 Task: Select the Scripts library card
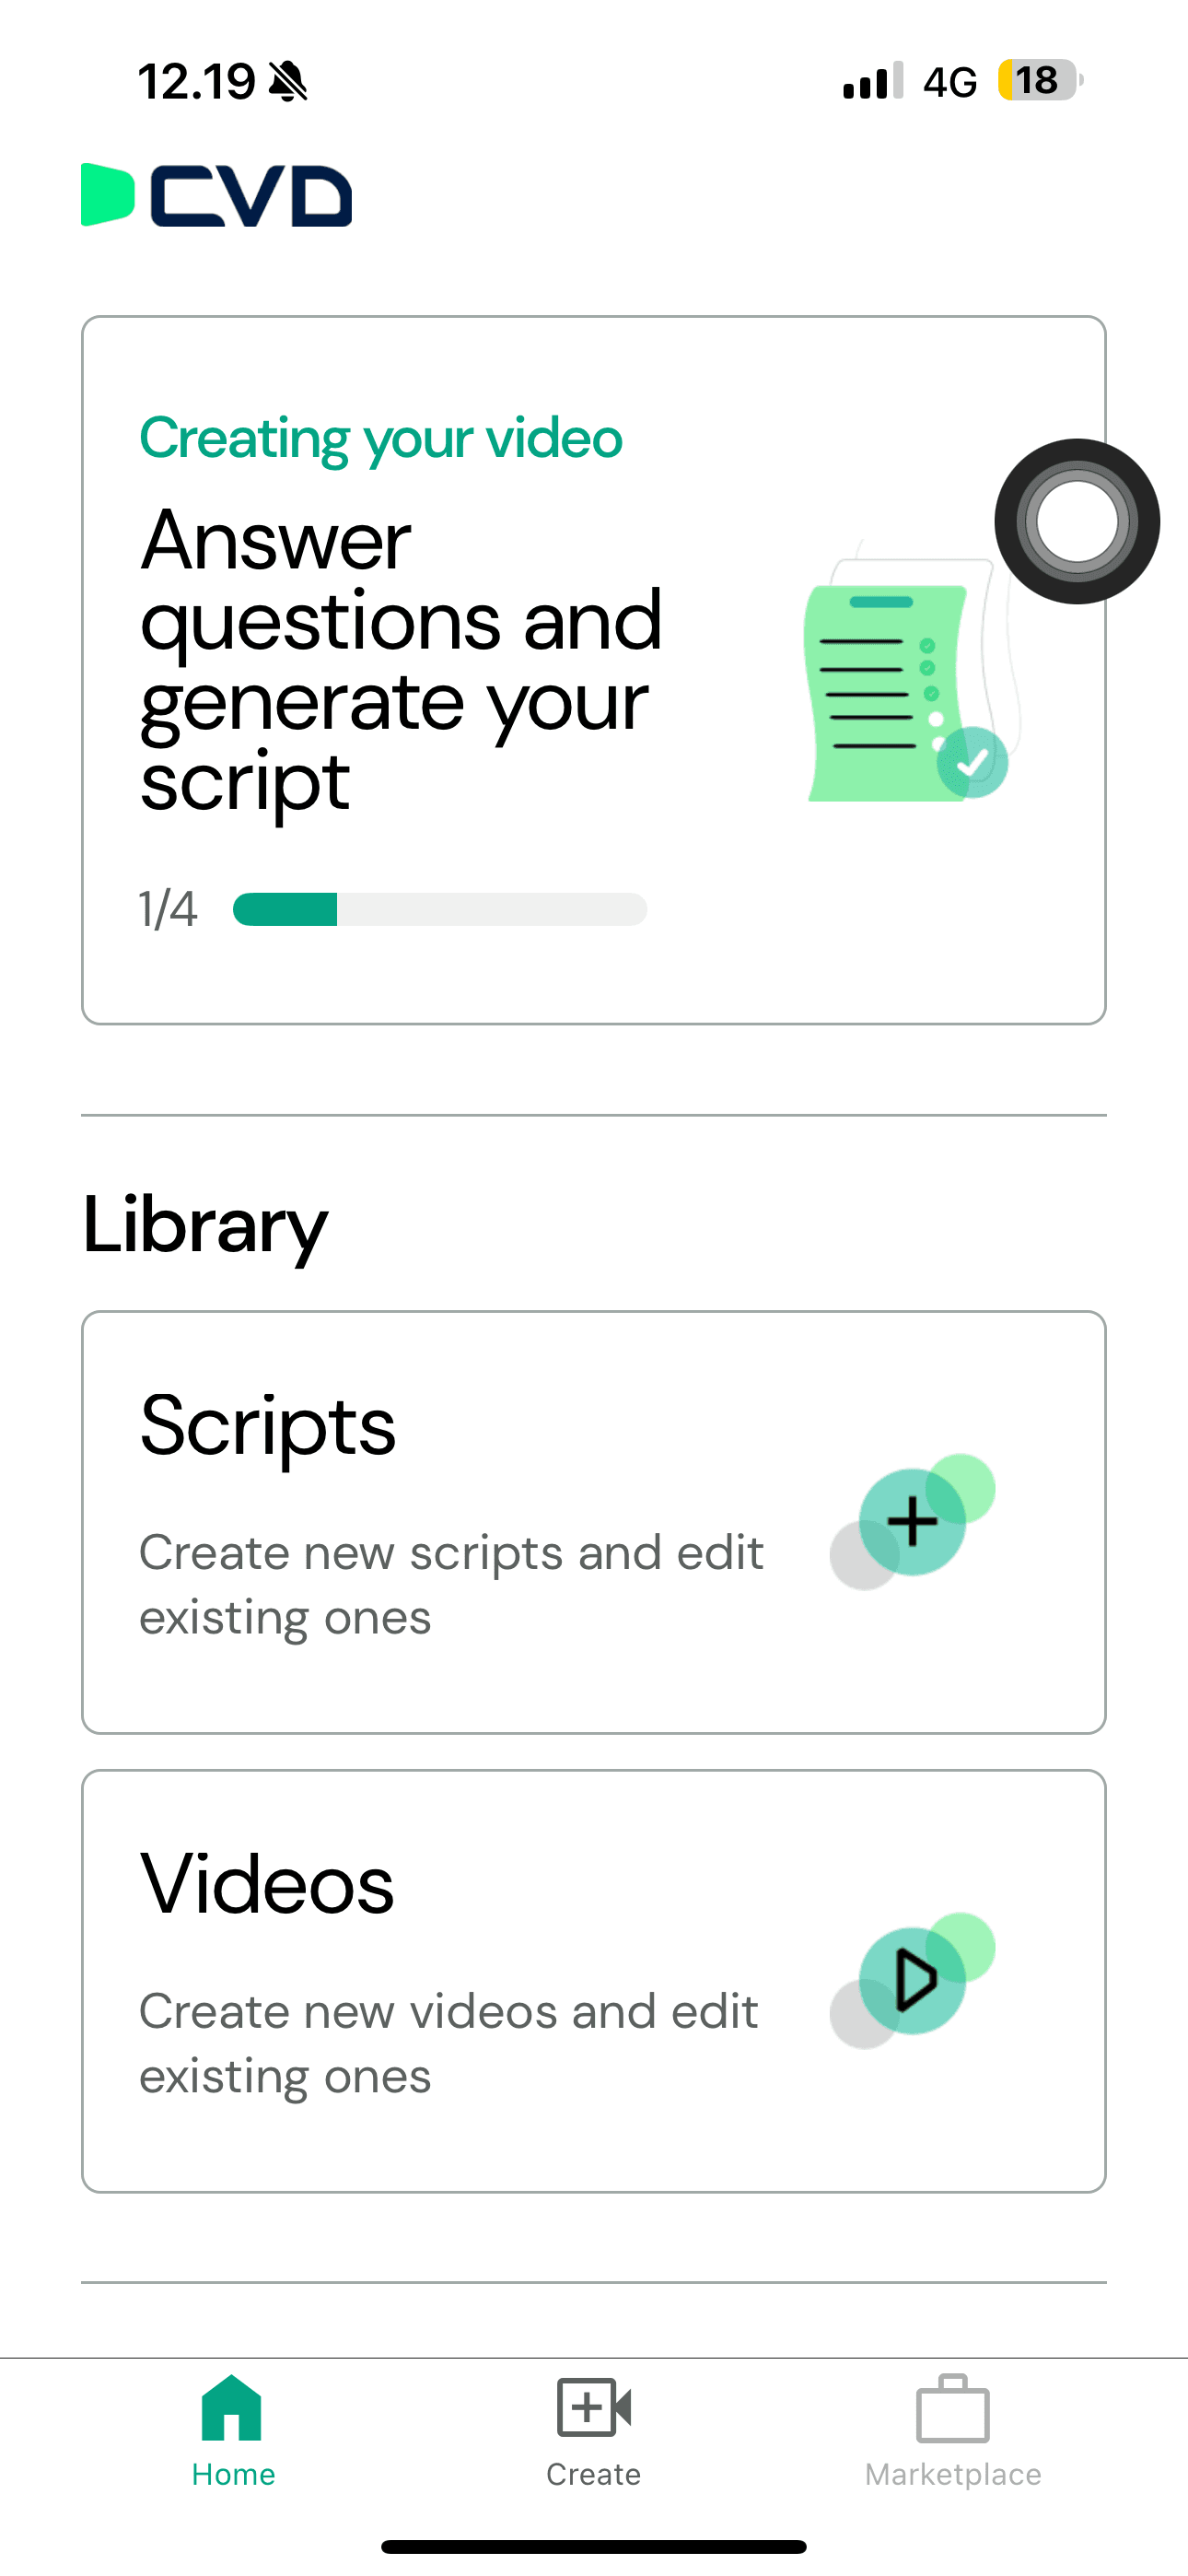pos(594,1520)
